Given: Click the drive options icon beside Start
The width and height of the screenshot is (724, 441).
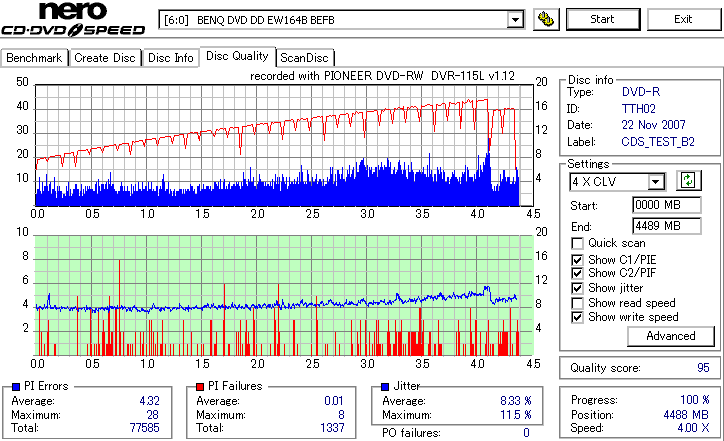Looking at the screenshot, I should [546, 19].
